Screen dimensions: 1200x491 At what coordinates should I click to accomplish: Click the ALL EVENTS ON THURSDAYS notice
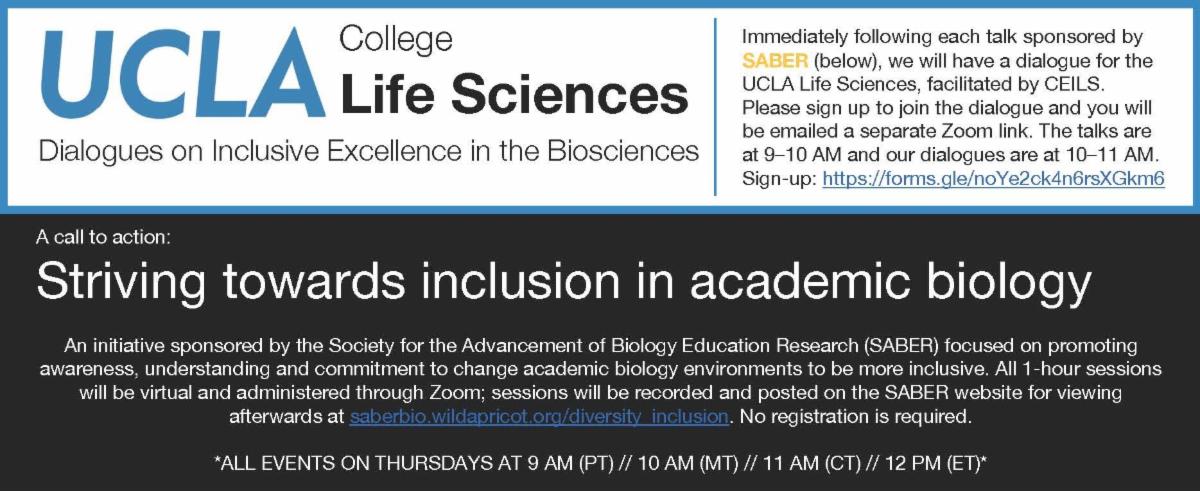600,462
